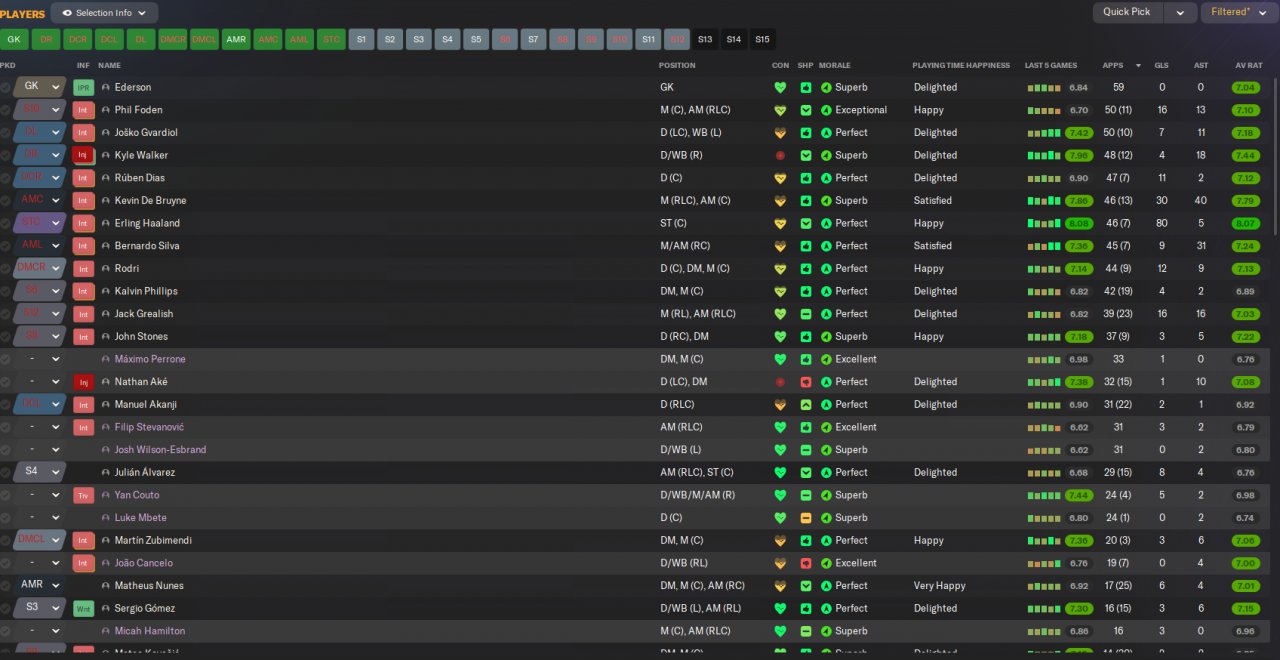Click Ederson's condition heart icon

point(780,87)
